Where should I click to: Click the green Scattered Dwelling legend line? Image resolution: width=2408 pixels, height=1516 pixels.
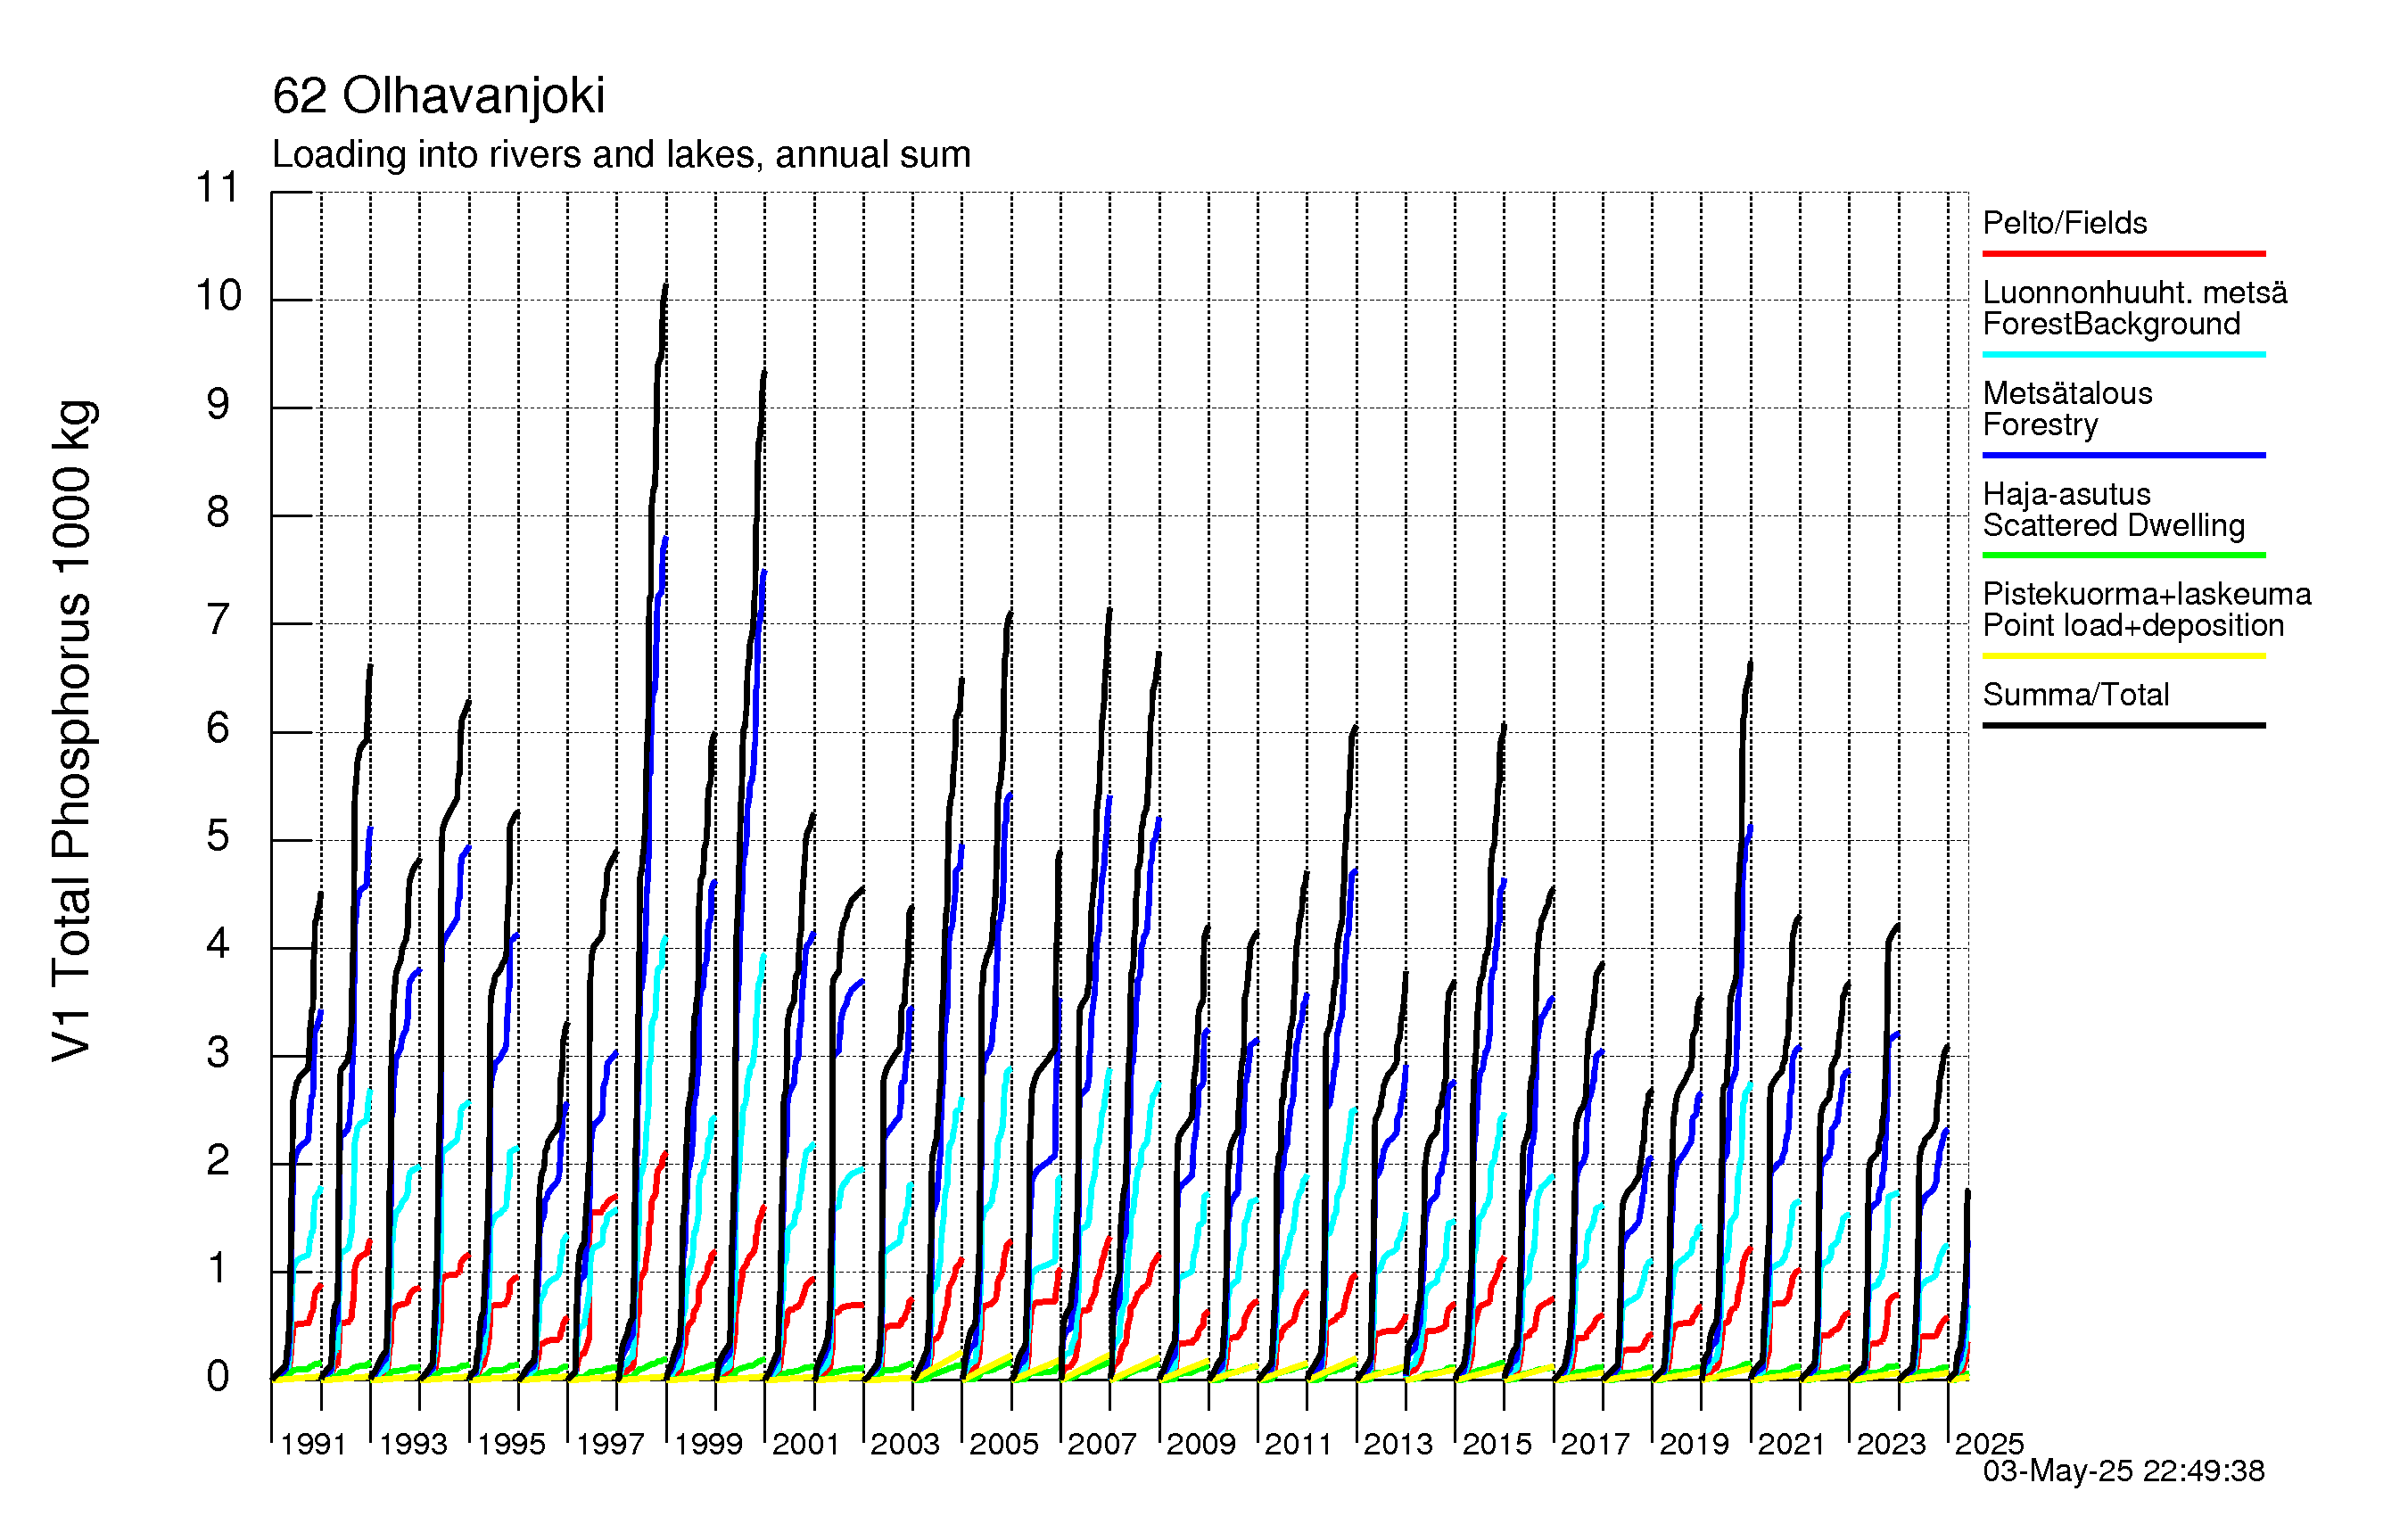(x=2124, y=555)
